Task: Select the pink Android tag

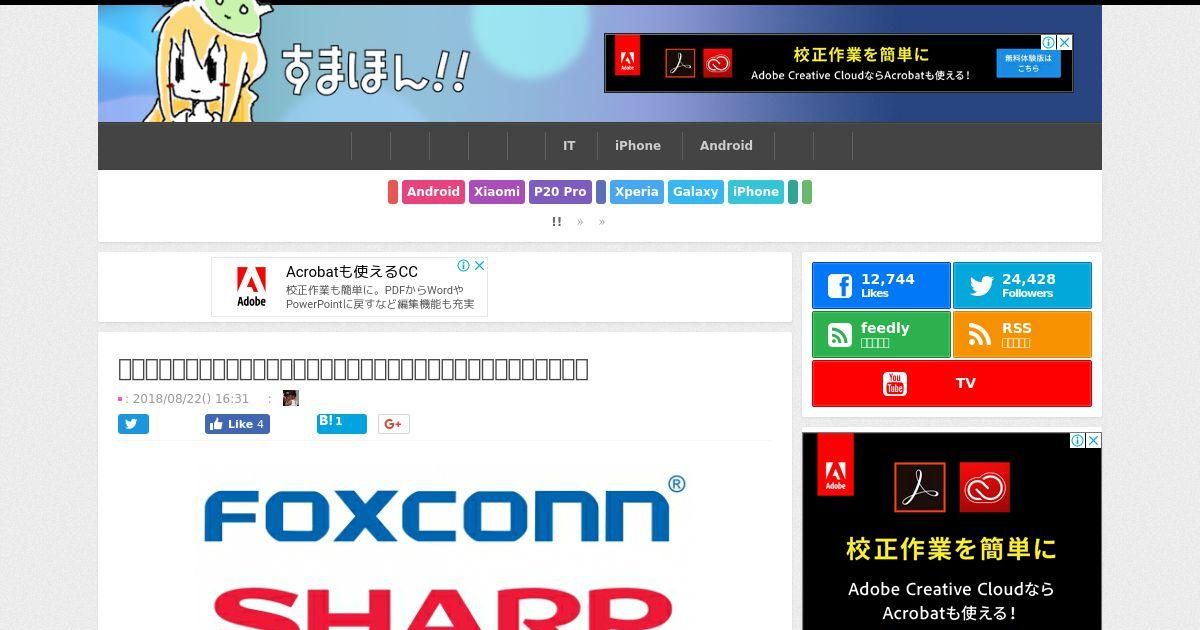Action: pos(433,192)
